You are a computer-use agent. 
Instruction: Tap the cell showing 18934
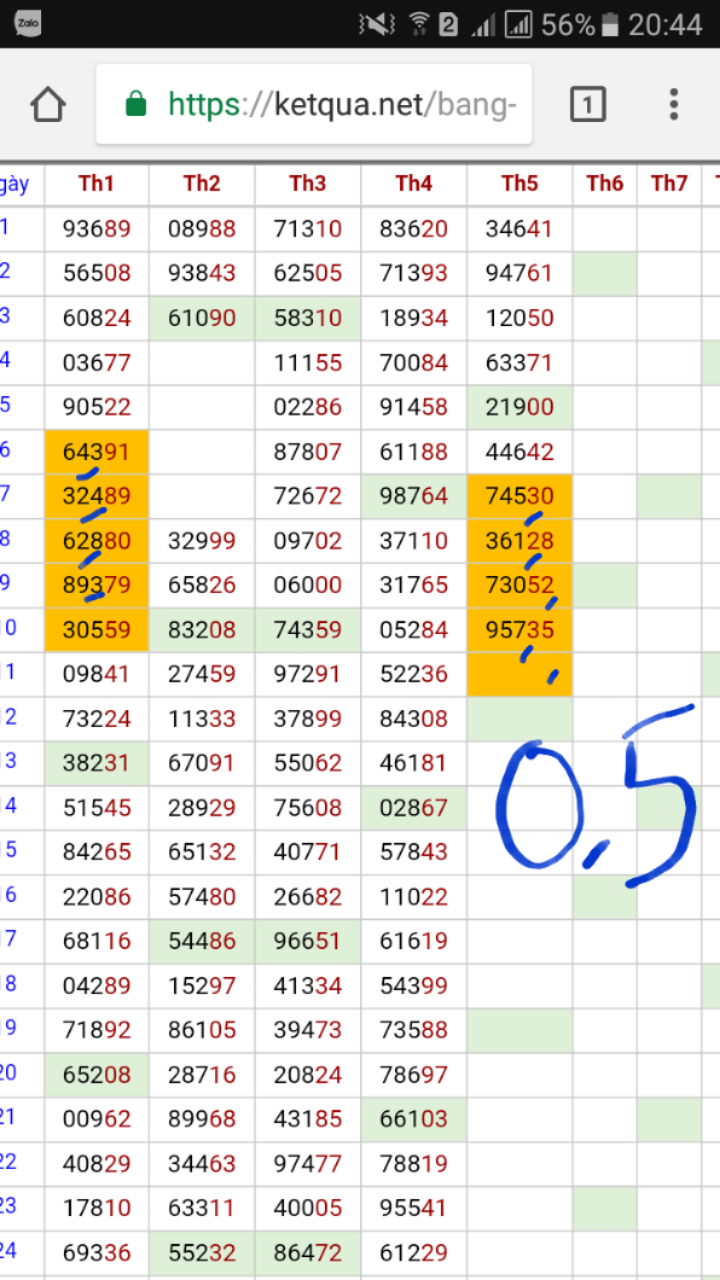pos(414,318)
